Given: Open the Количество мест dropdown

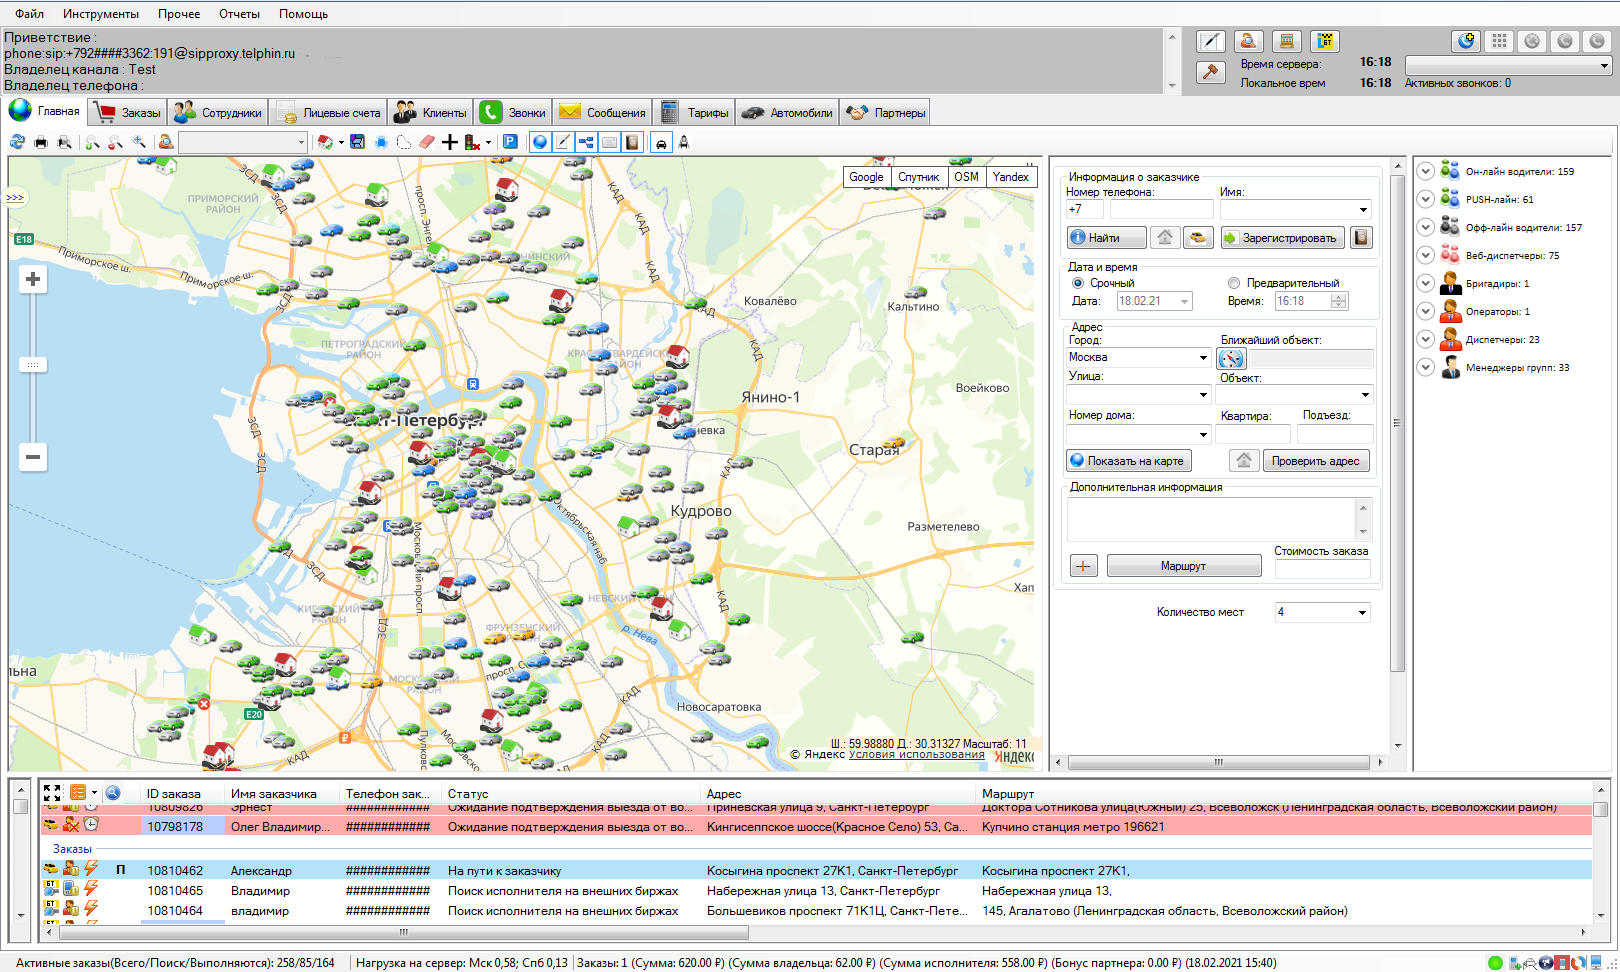Looking at the screenshot, I should pos(1362,612).
